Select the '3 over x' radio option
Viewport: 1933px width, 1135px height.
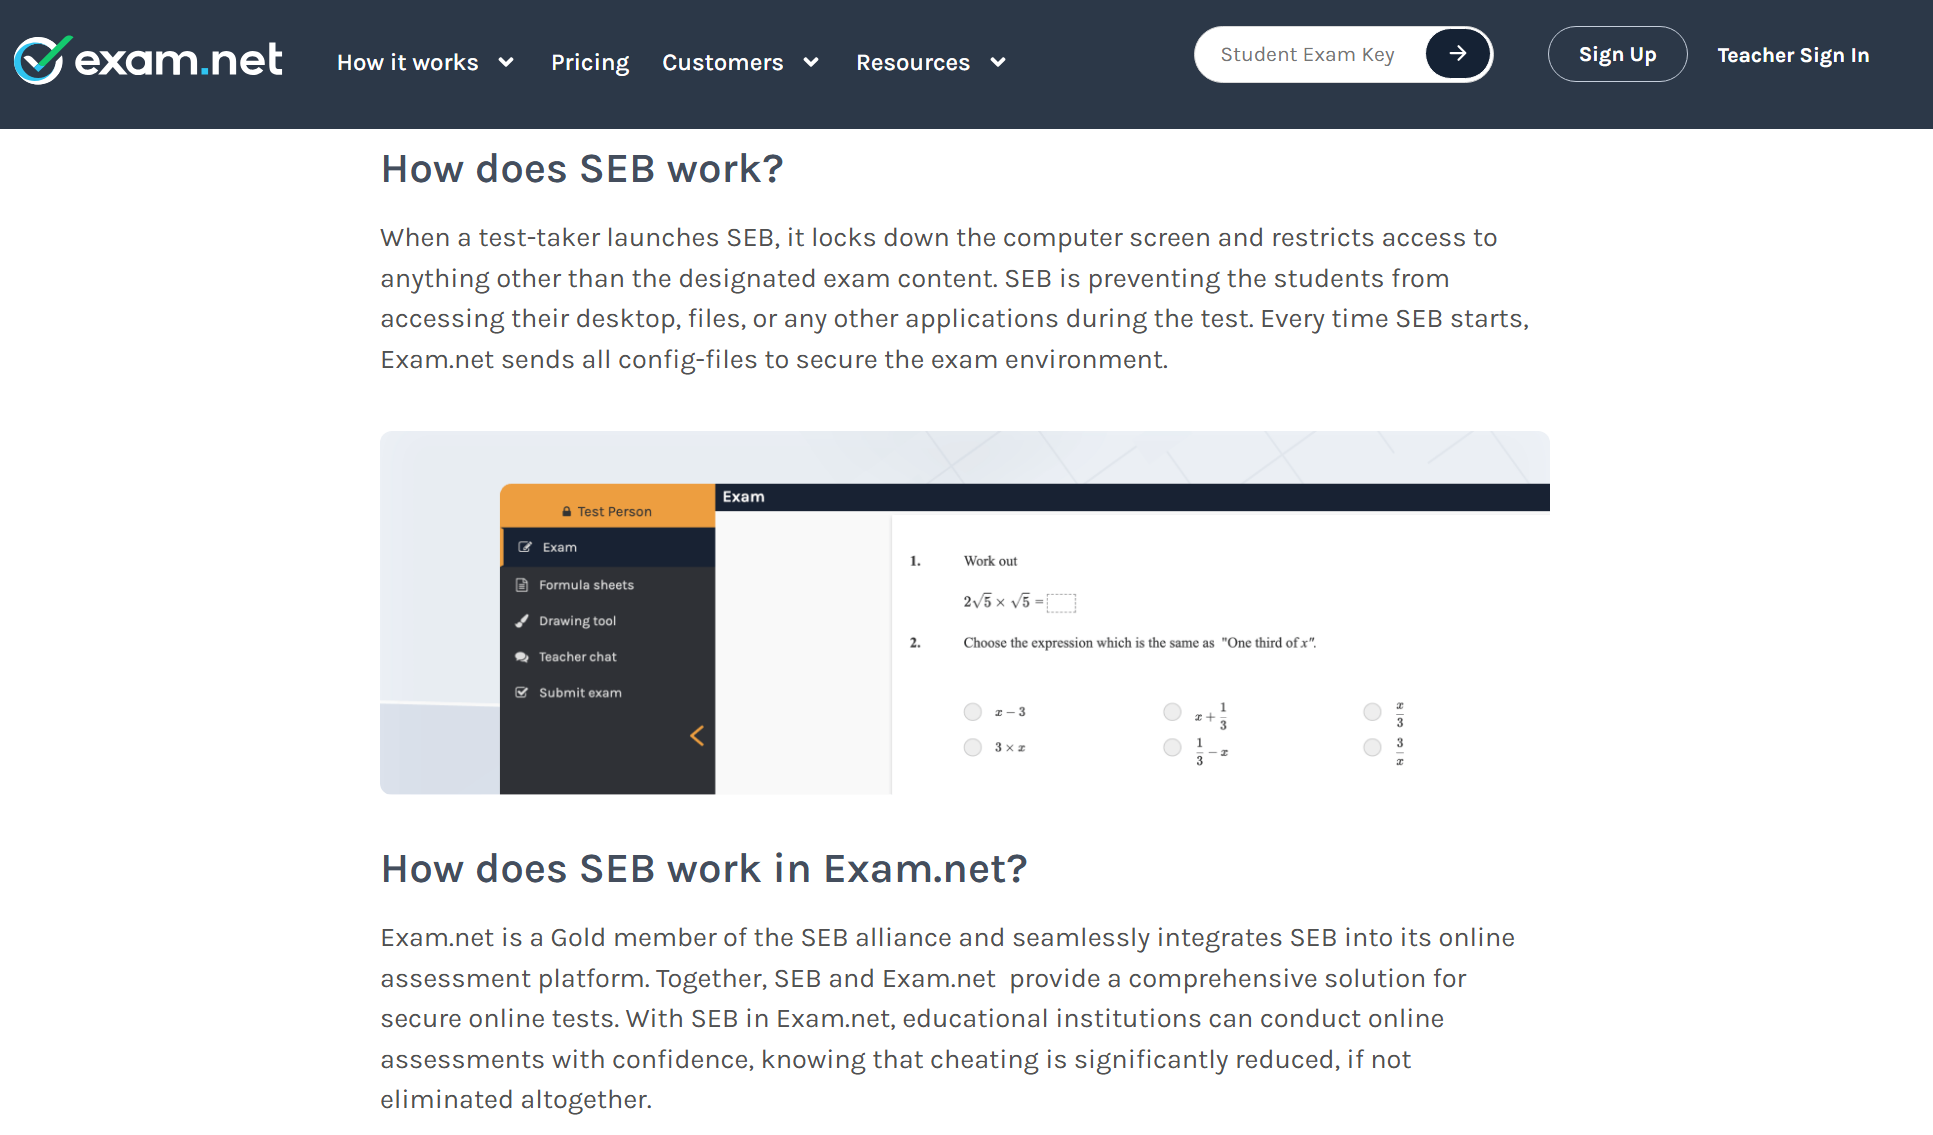coord(1372,747)
